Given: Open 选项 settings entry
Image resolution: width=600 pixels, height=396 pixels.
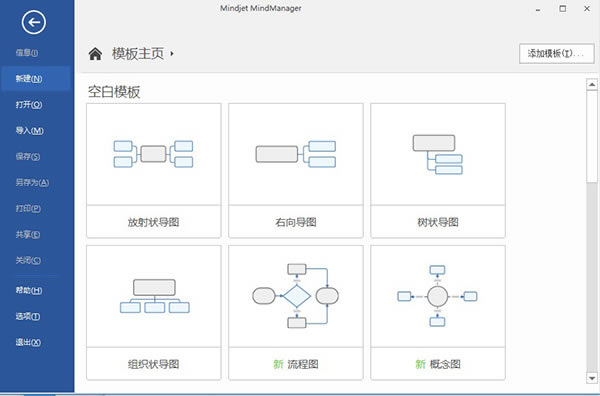Looking at the screenshot, I should coord(28,316).
